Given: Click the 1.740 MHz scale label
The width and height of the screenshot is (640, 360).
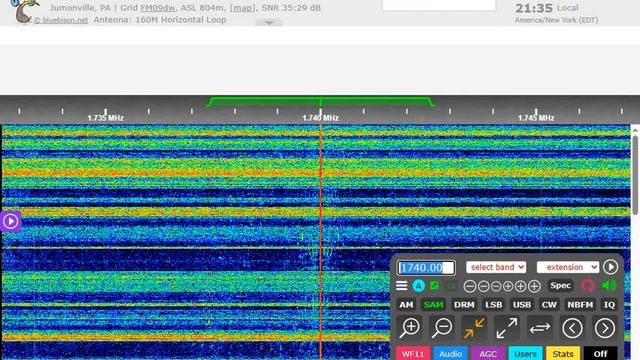Looking at the screenshot, I should 320,118.
